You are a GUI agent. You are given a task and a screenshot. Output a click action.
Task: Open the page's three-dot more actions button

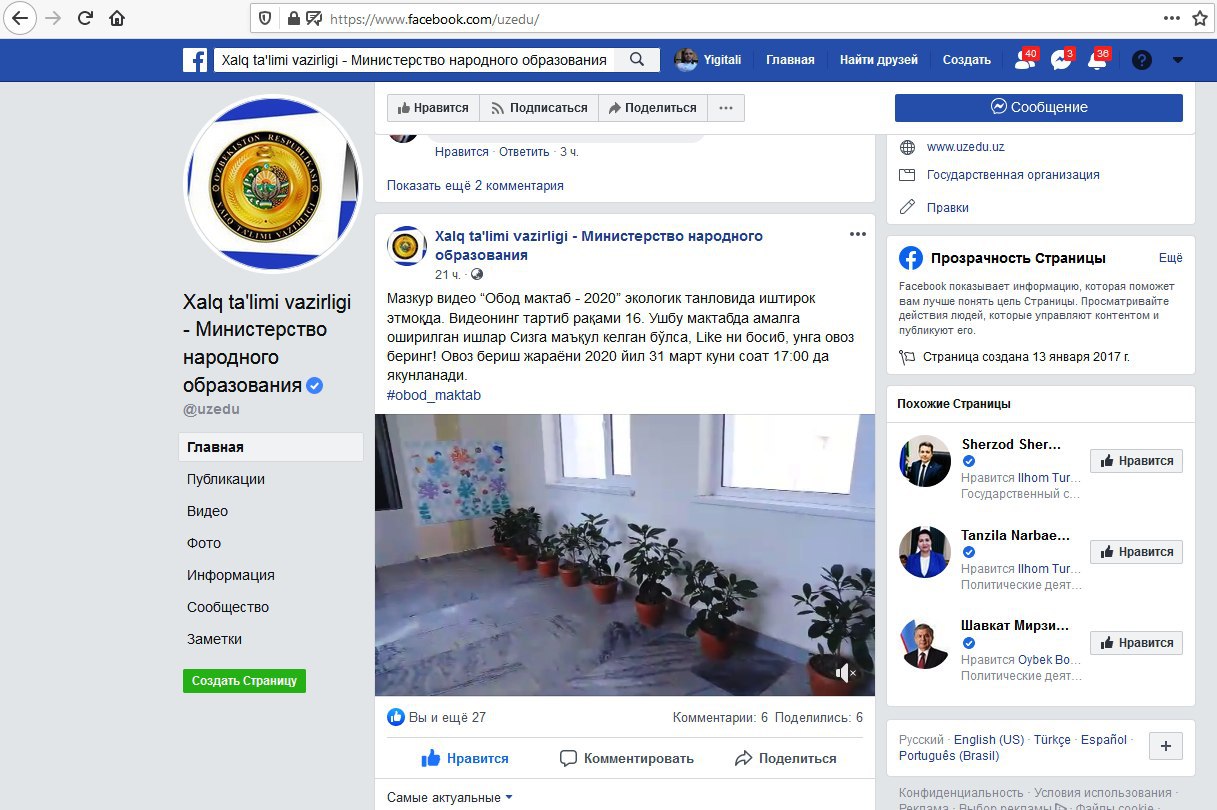726,108
